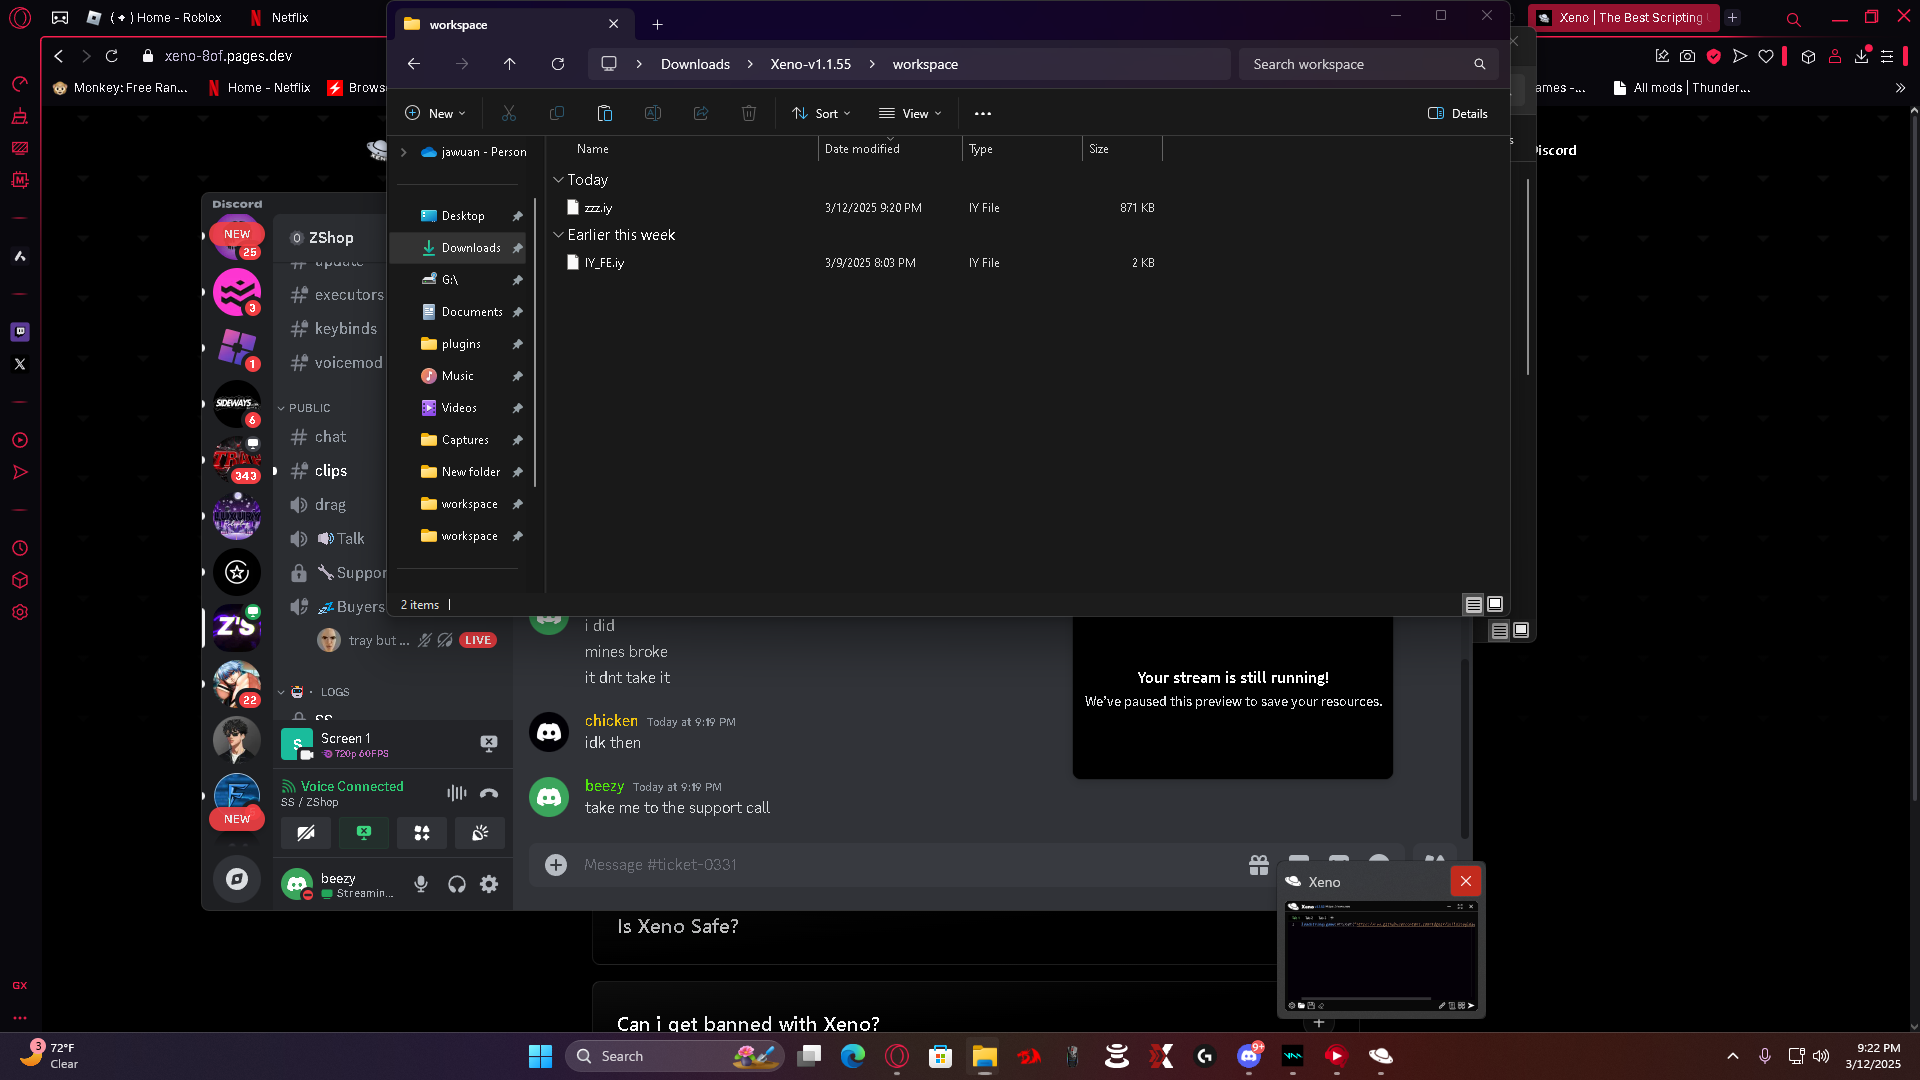The width and height of the screenshot is (1920, 1080).
Task: Open the clips channel in Discord
Action: (x=330, y=471)
